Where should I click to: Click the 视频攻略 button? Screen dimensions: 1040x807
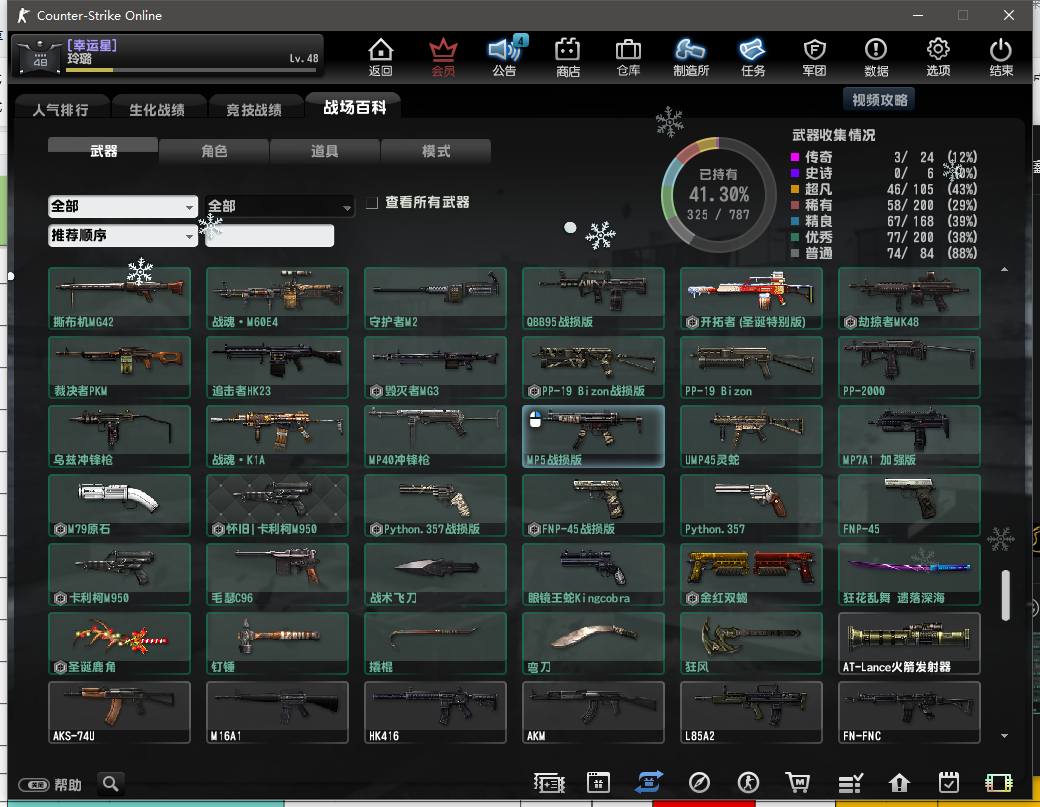tap(880, 100)
